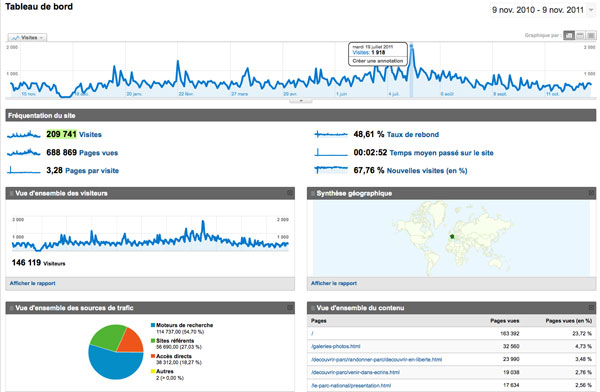This screenshot has width=600, height=392.
Task: Open the / root page link
Action: point(312,333)
